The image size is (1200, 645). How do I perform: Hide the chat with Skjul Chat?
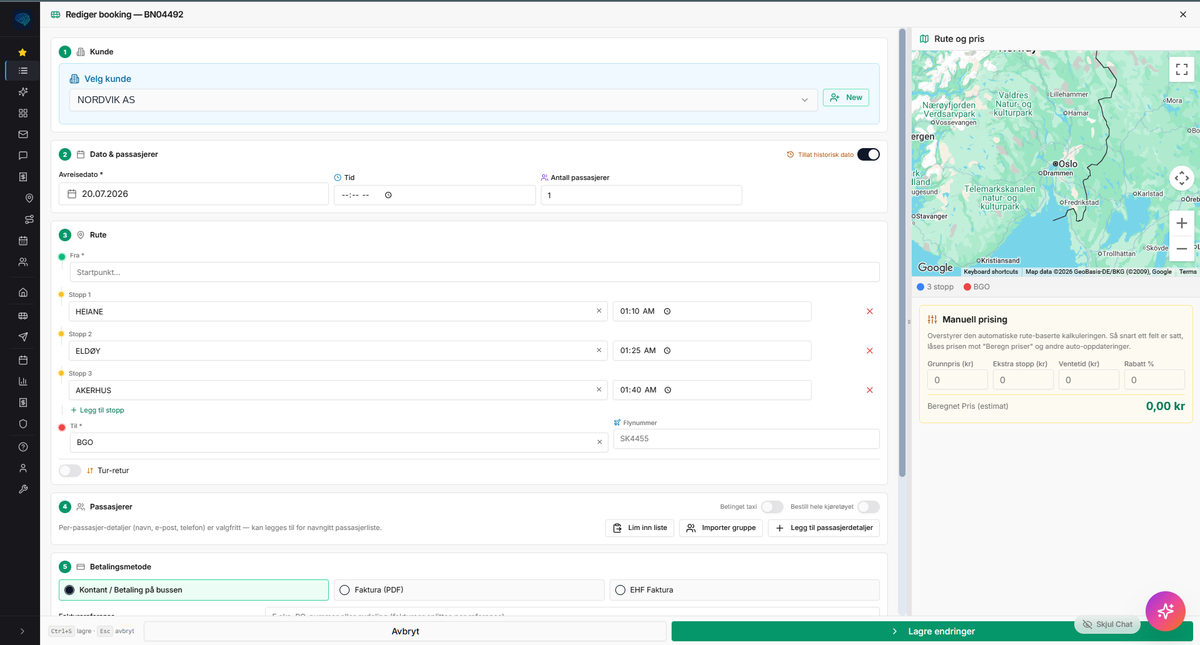click(x=1106, y=624)
